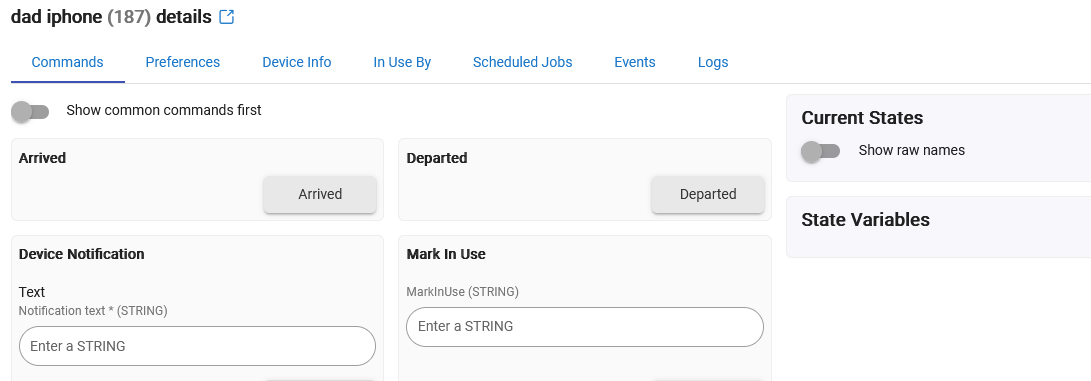The width and height of the screenshot is (1091, 381).
Task: Open the Device Info tab
Action: (296, 62)
